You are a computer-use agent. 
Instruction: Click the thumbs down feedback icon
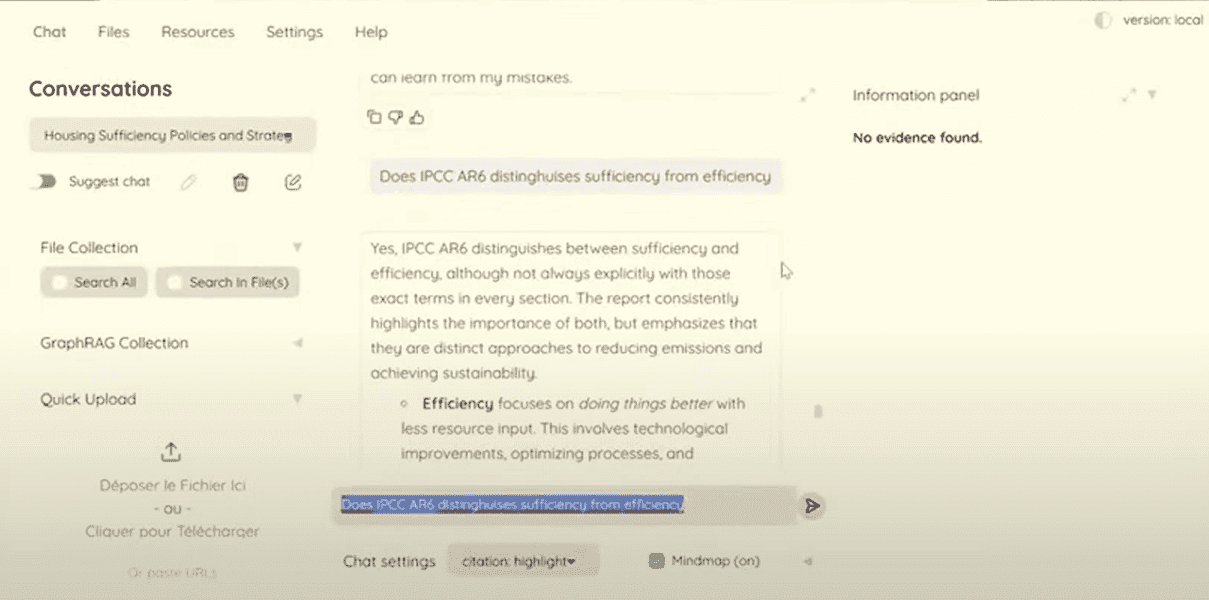point(395,117)
